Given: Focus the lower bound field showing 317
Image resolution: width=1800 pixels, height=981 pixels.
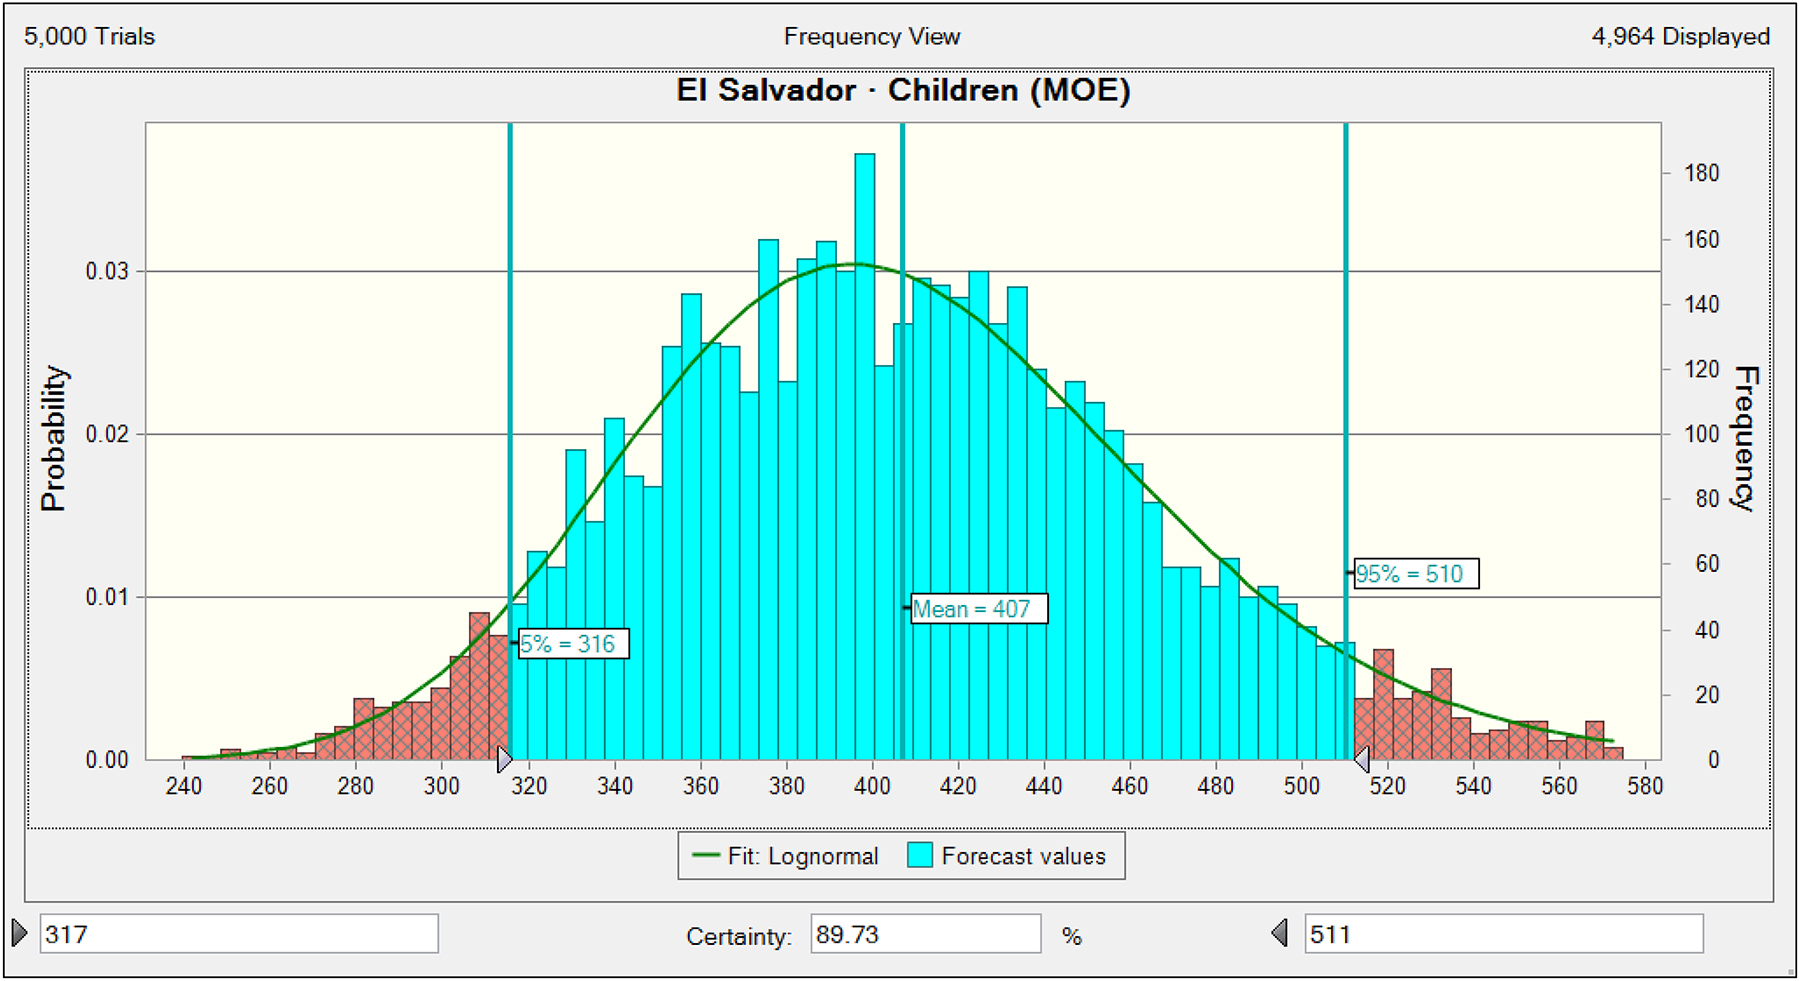Looking at the screenshot, I should [238, 934].
